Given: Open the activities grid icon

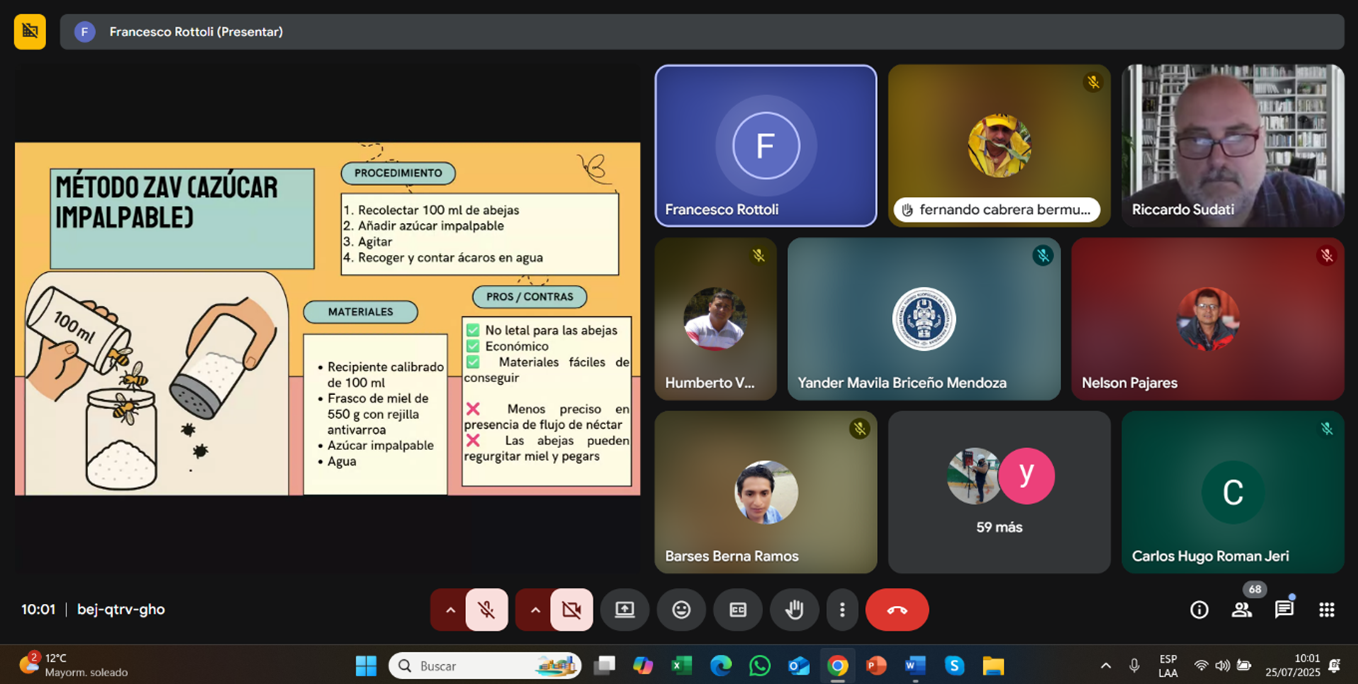Looking at the screenshot, I should point(1327,610).
